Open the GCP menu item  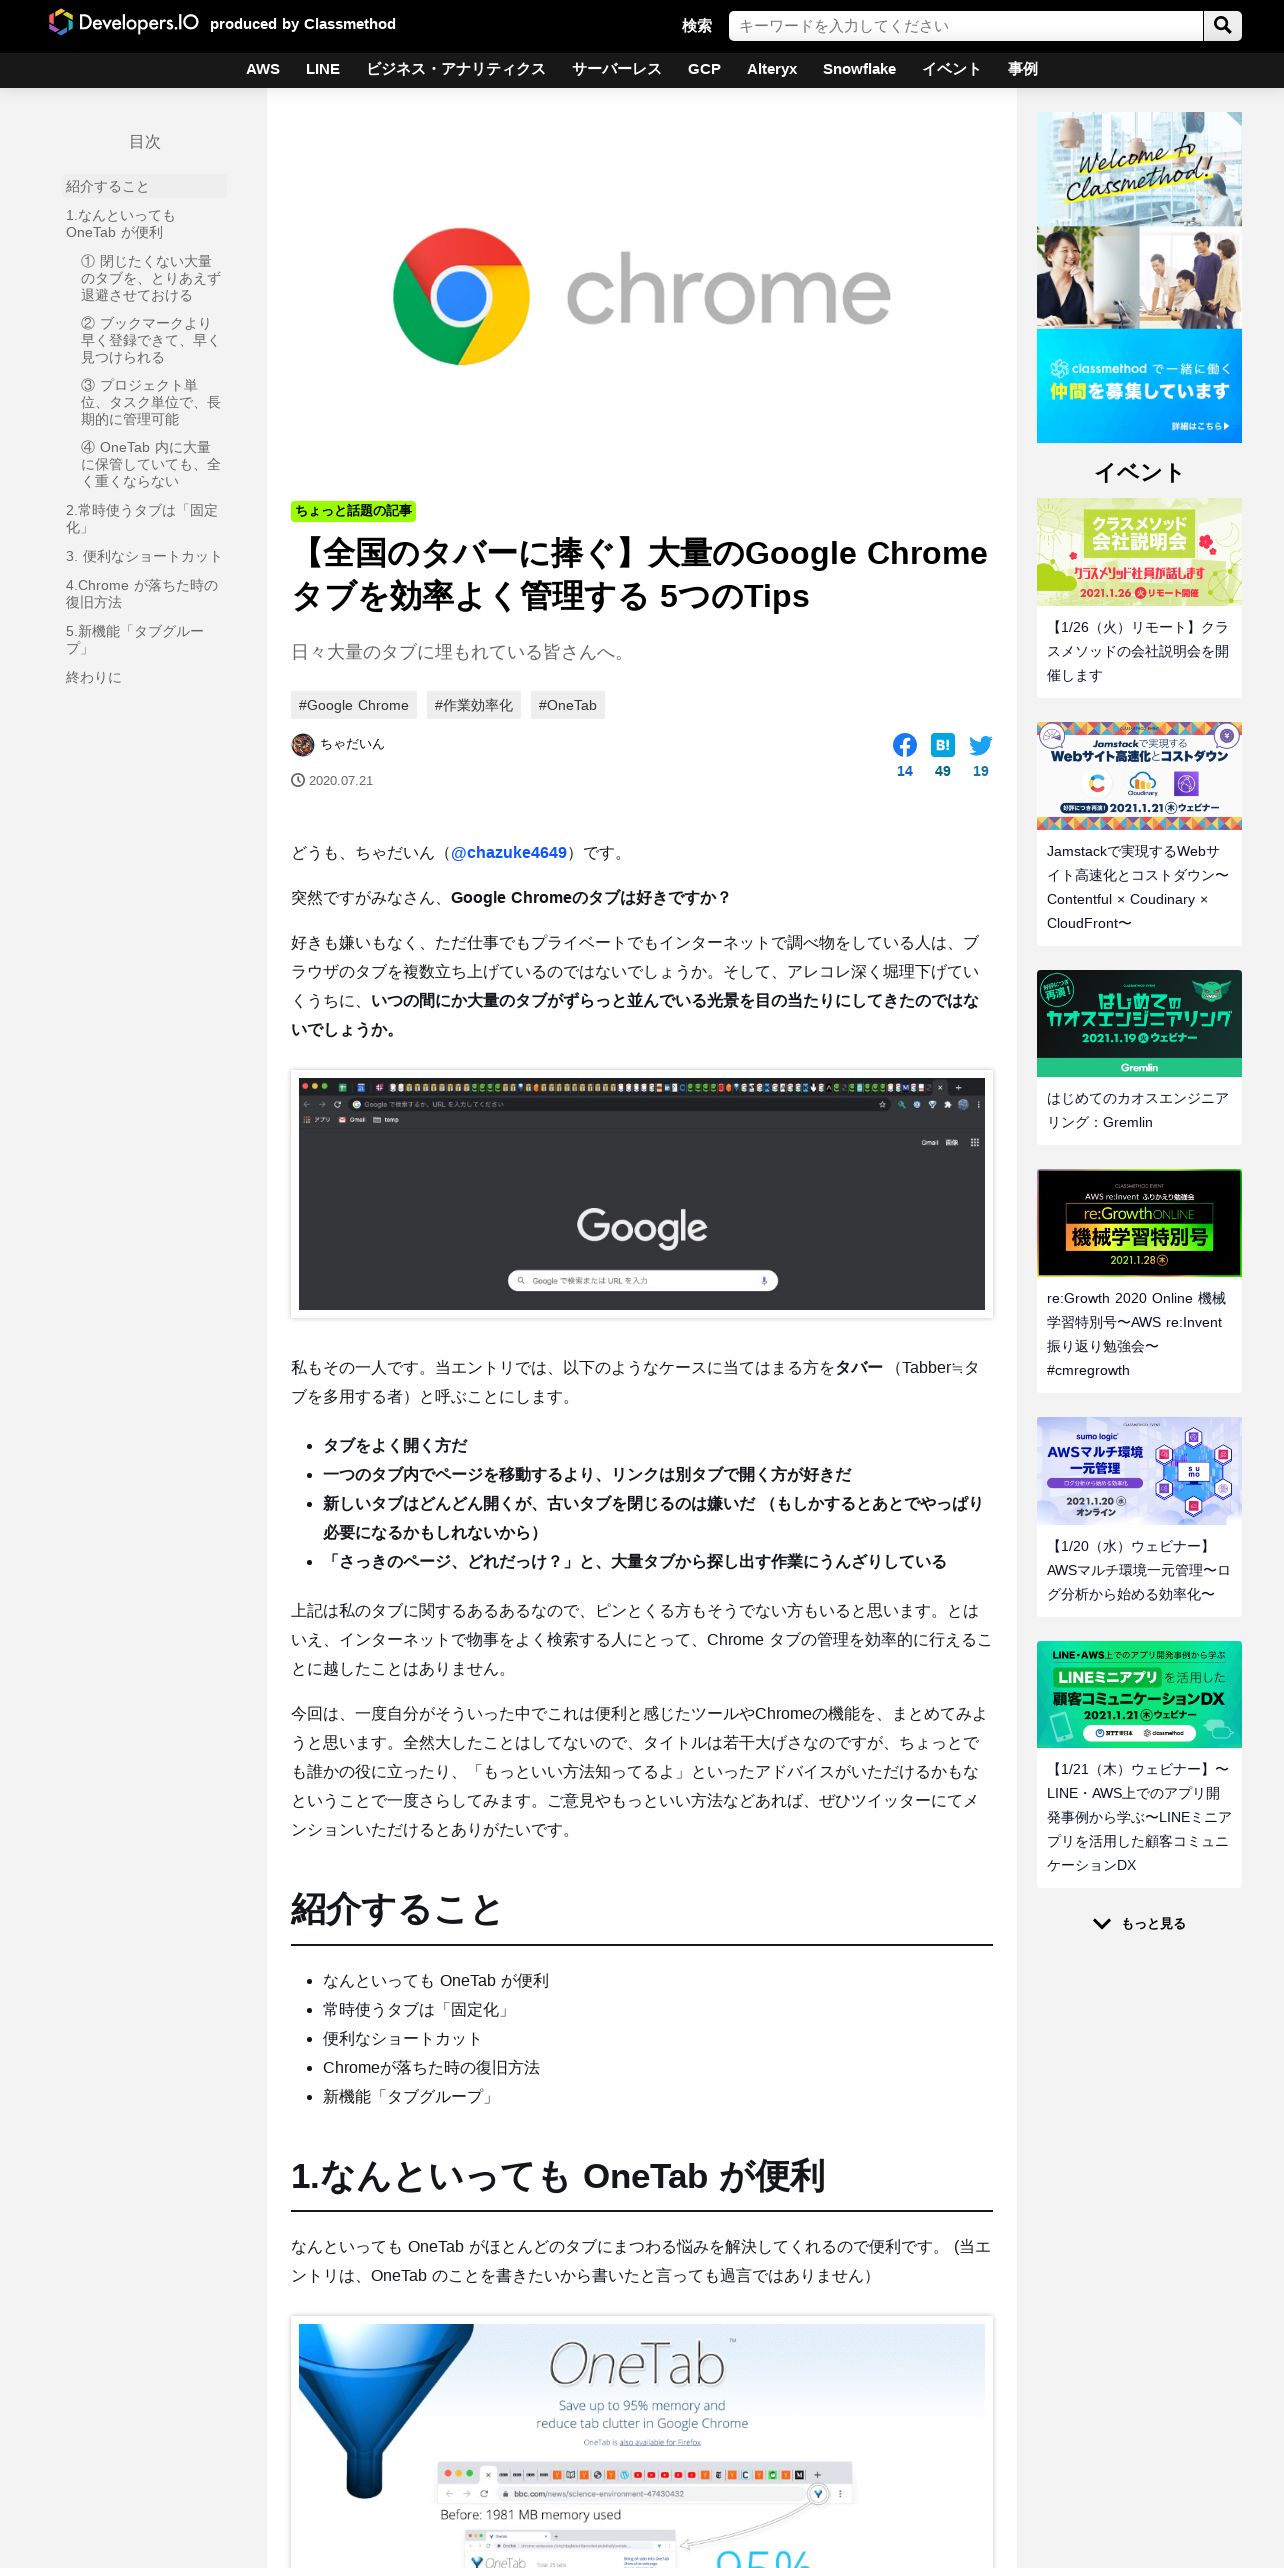pos(704,69)
